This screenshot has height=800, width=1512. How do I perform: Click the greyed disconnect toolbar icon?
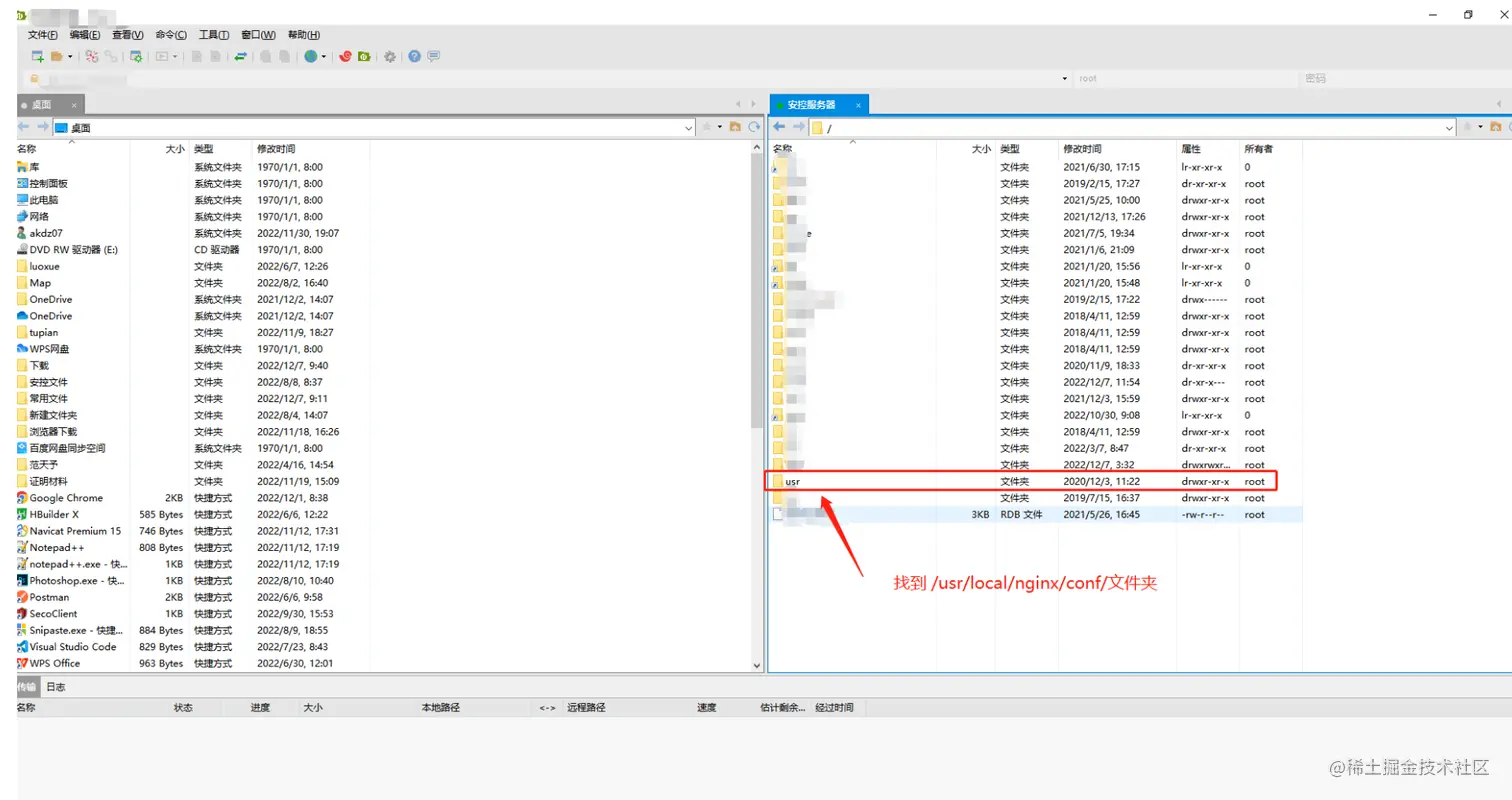click(112, 57)
